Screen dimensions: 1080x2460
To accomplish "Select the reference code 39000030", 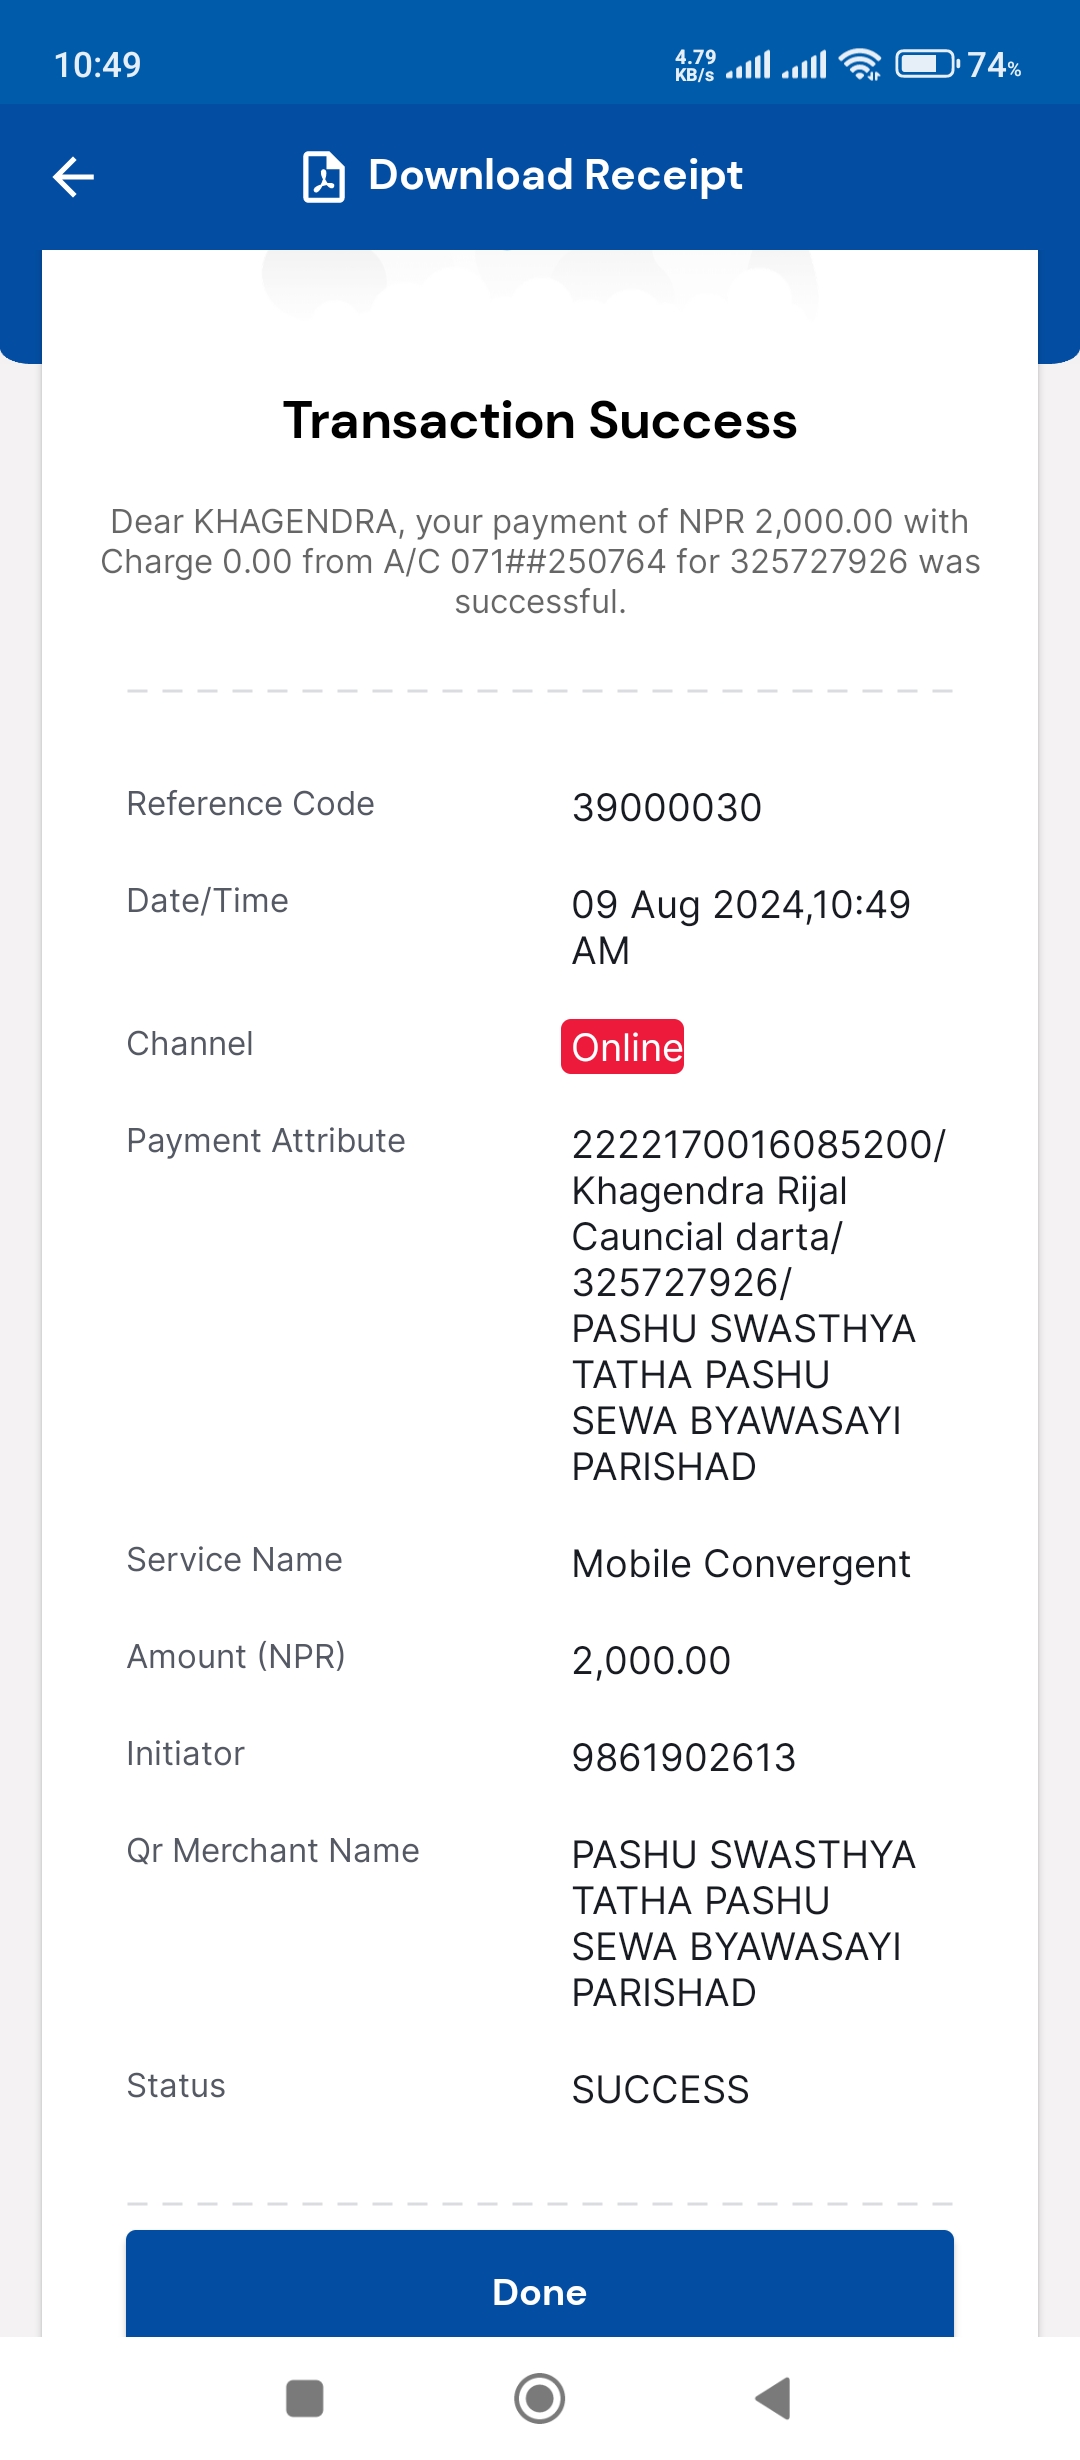I will pyautogui.click(x=667, y=807).
